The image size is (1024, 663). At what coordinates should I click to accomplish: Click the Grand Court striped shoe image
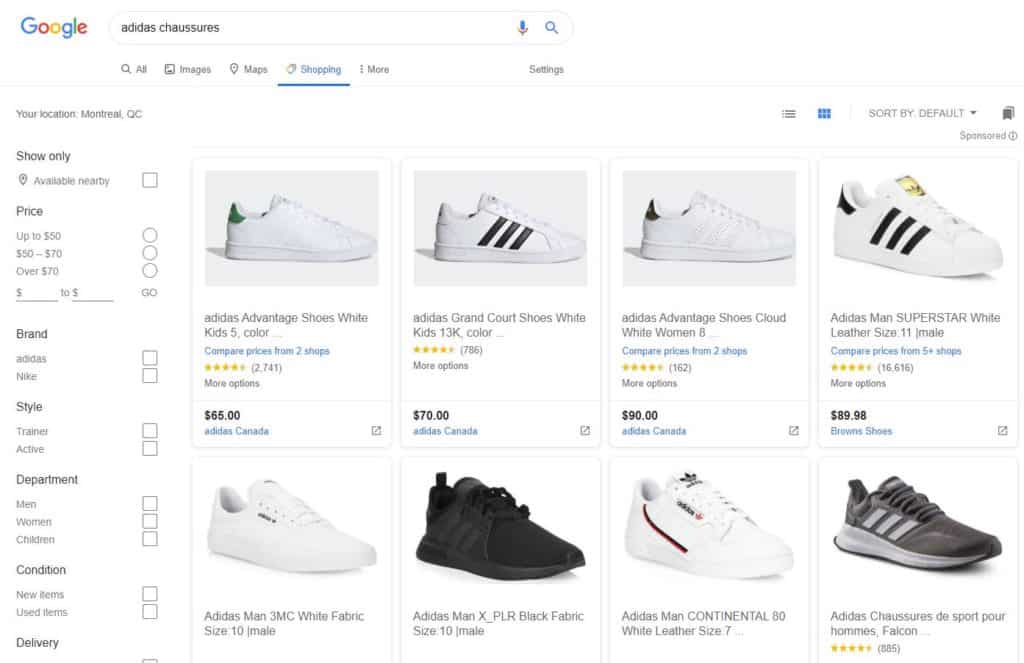pyautogui.click(x=500, y=228)
